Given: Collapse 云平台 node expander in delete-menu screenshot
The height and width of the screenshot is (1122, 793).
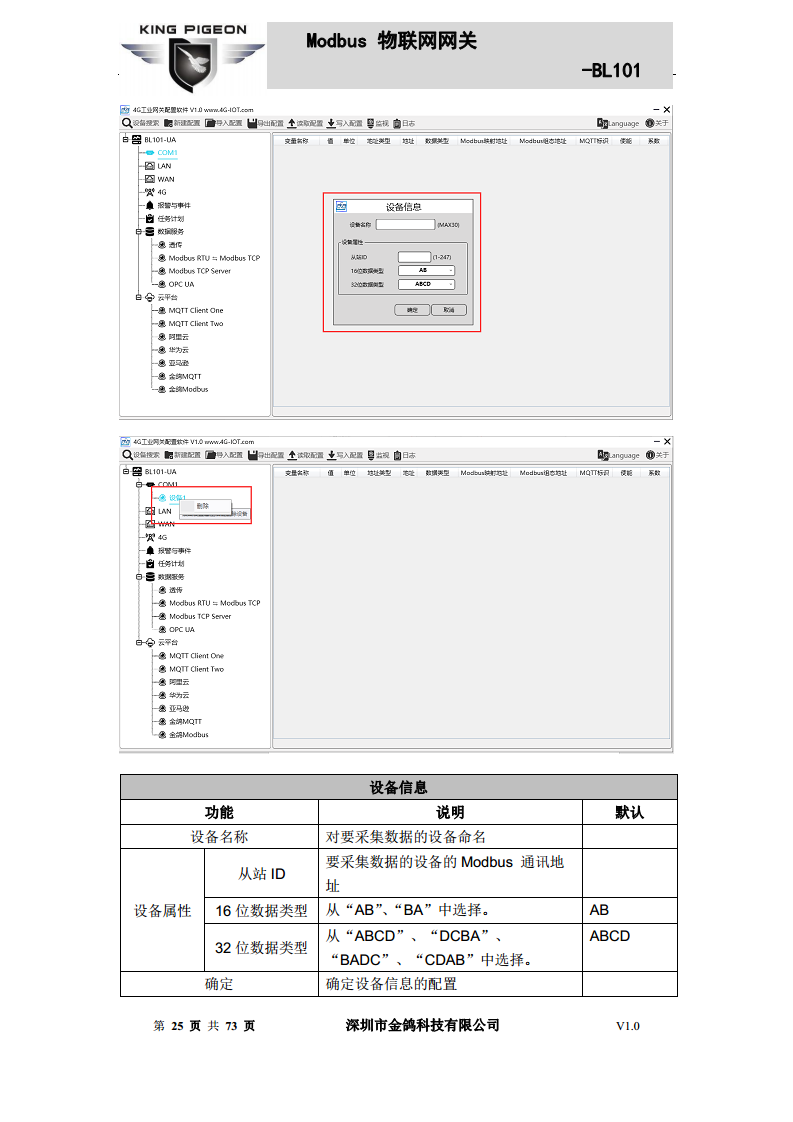Looking at the screenshot, I should click(x=140, y=643).
